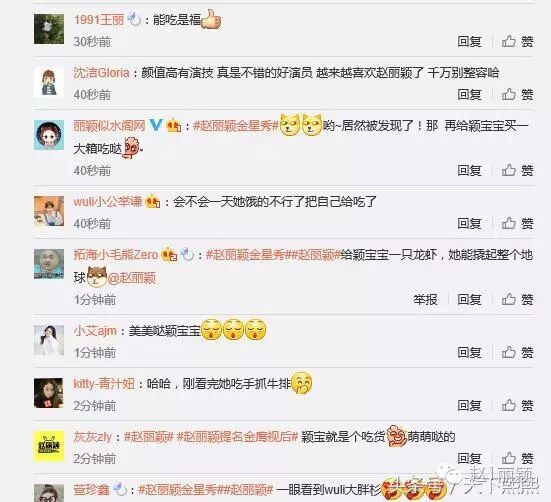Open kitty-青汁妞's avatar picture
This screenshot has height=502, width=551.
click(x=49, y=393)
